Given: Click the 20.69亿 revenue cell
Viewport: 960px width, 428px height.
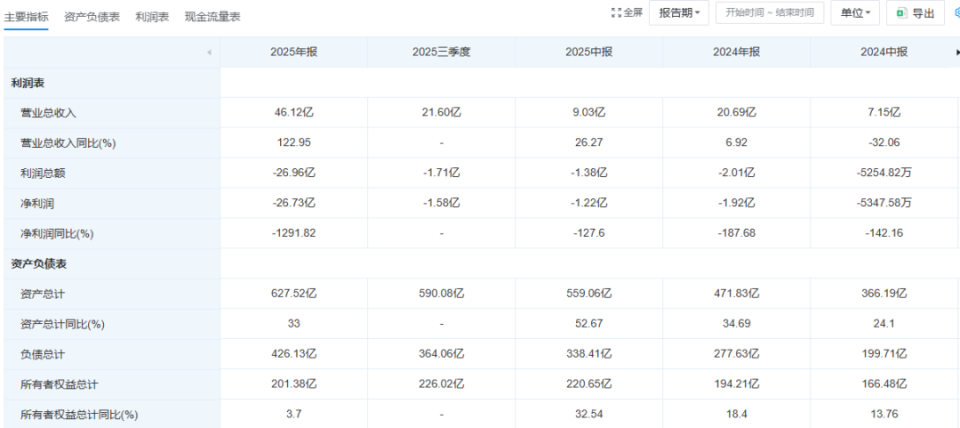Looking at the screenshot, I should (737, 113).
